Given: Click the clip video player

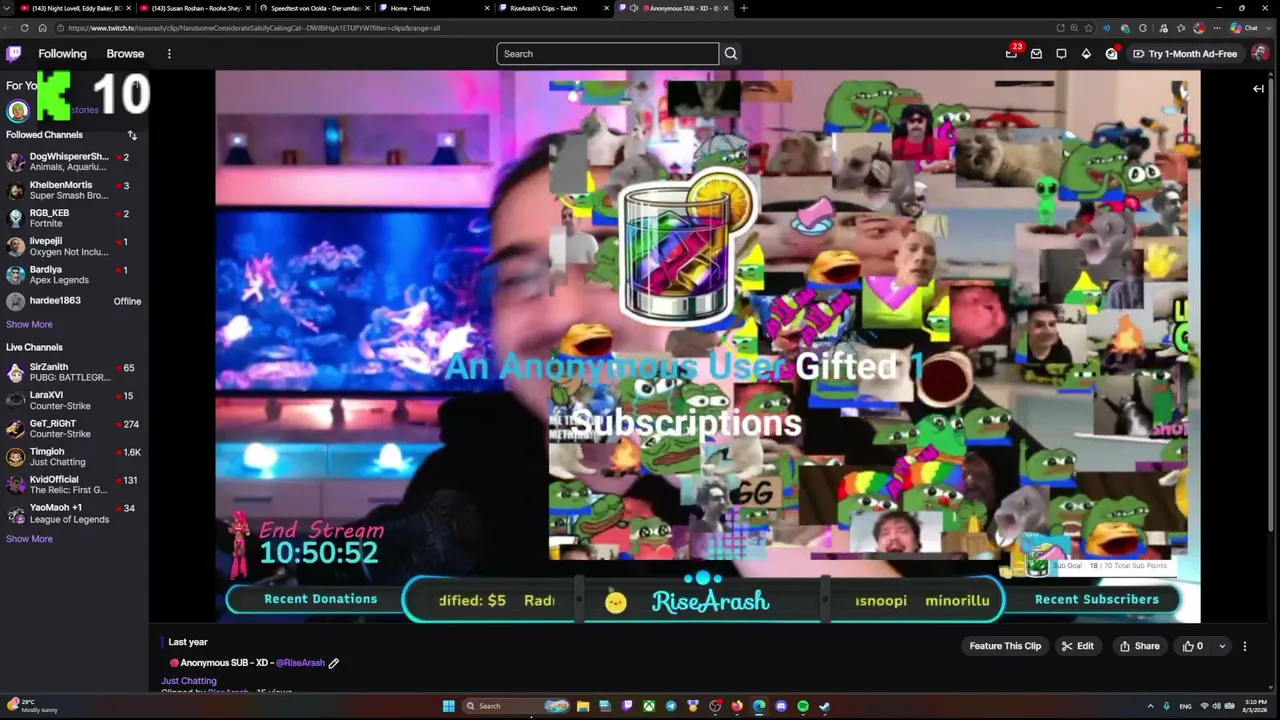Looking at the screenshot, I should (x=708, y=346).
